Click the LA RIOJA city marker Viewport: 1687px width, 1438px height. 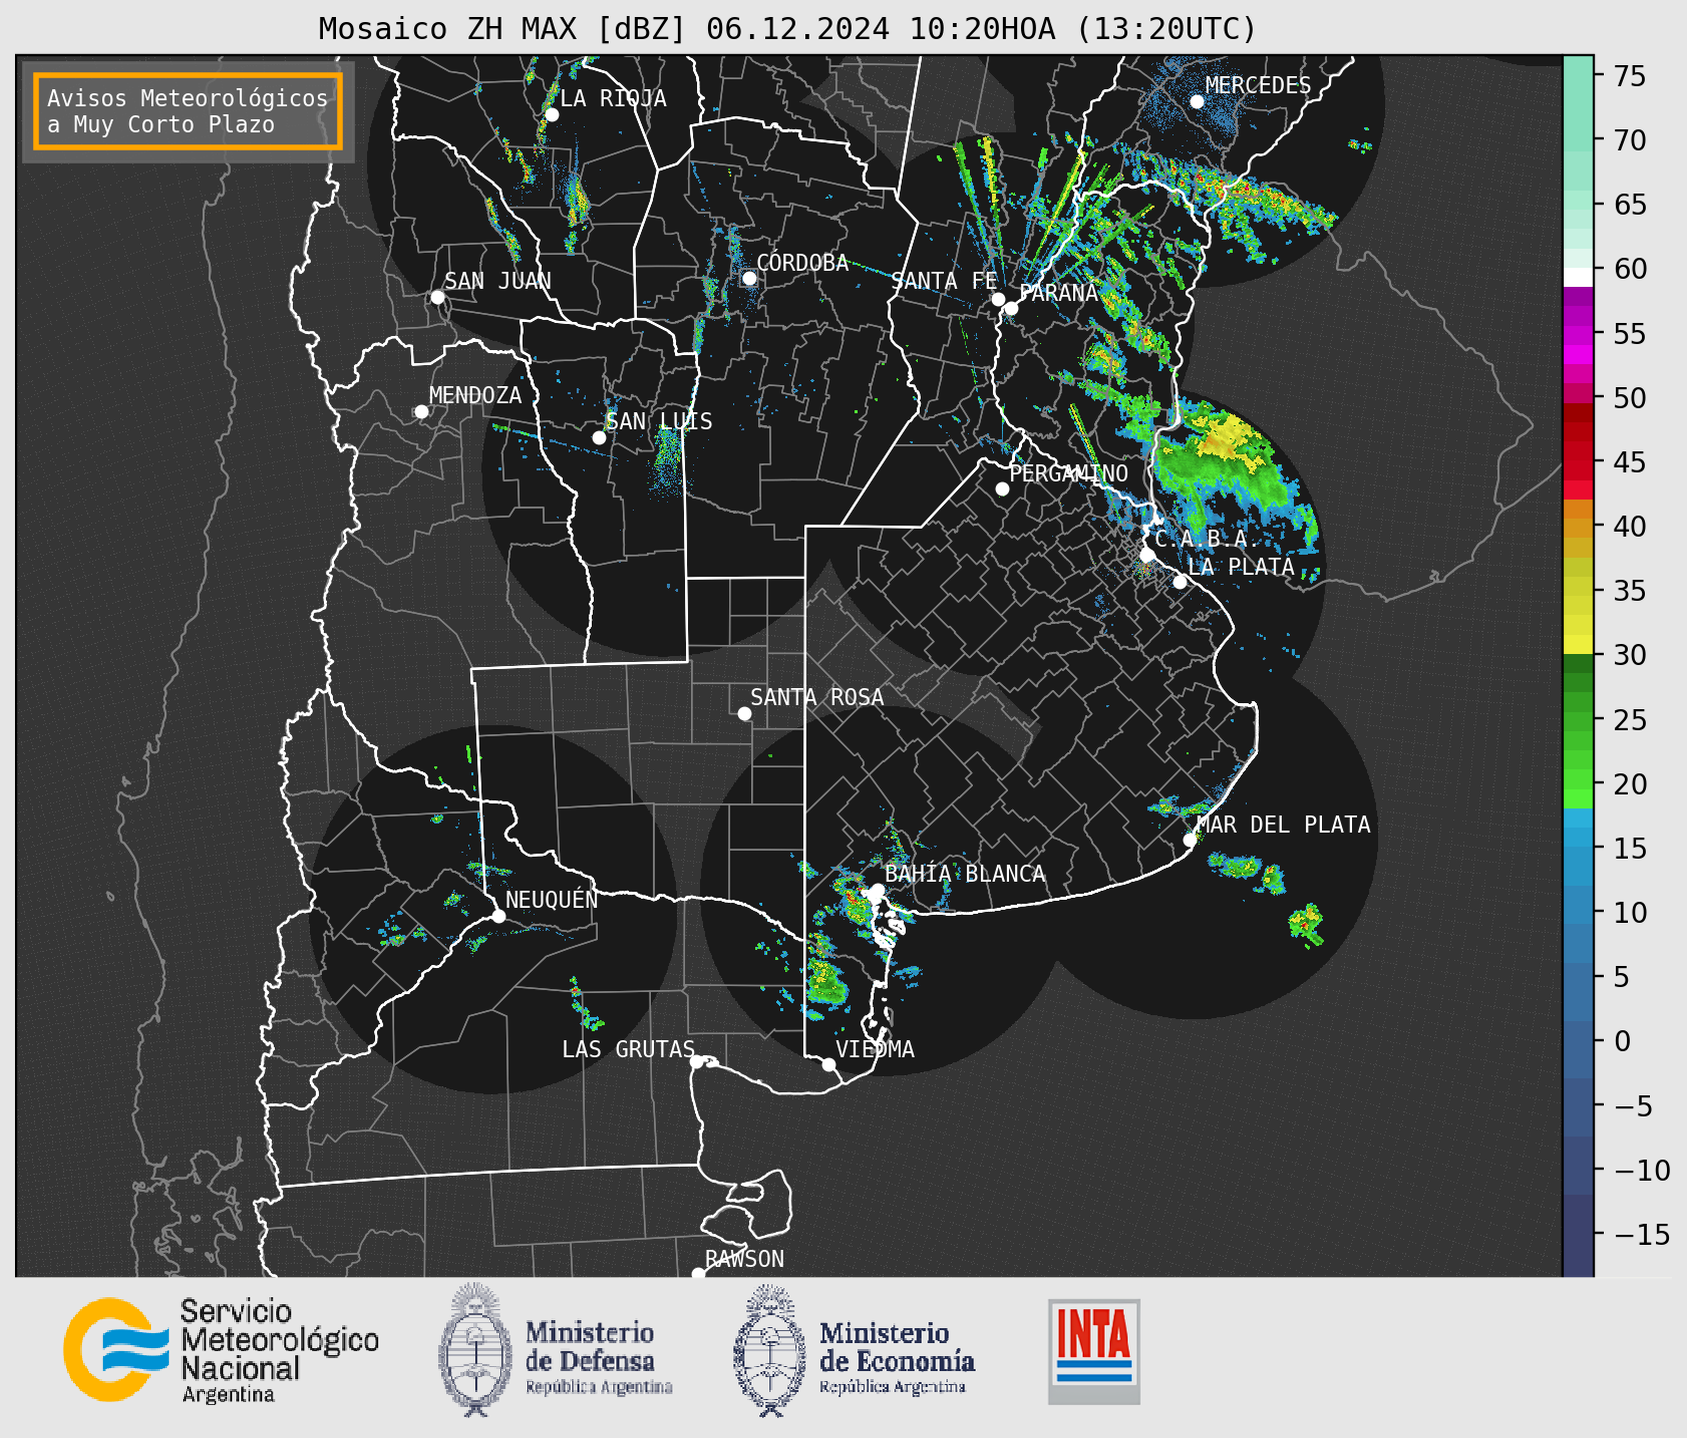[x=551, y=115]
